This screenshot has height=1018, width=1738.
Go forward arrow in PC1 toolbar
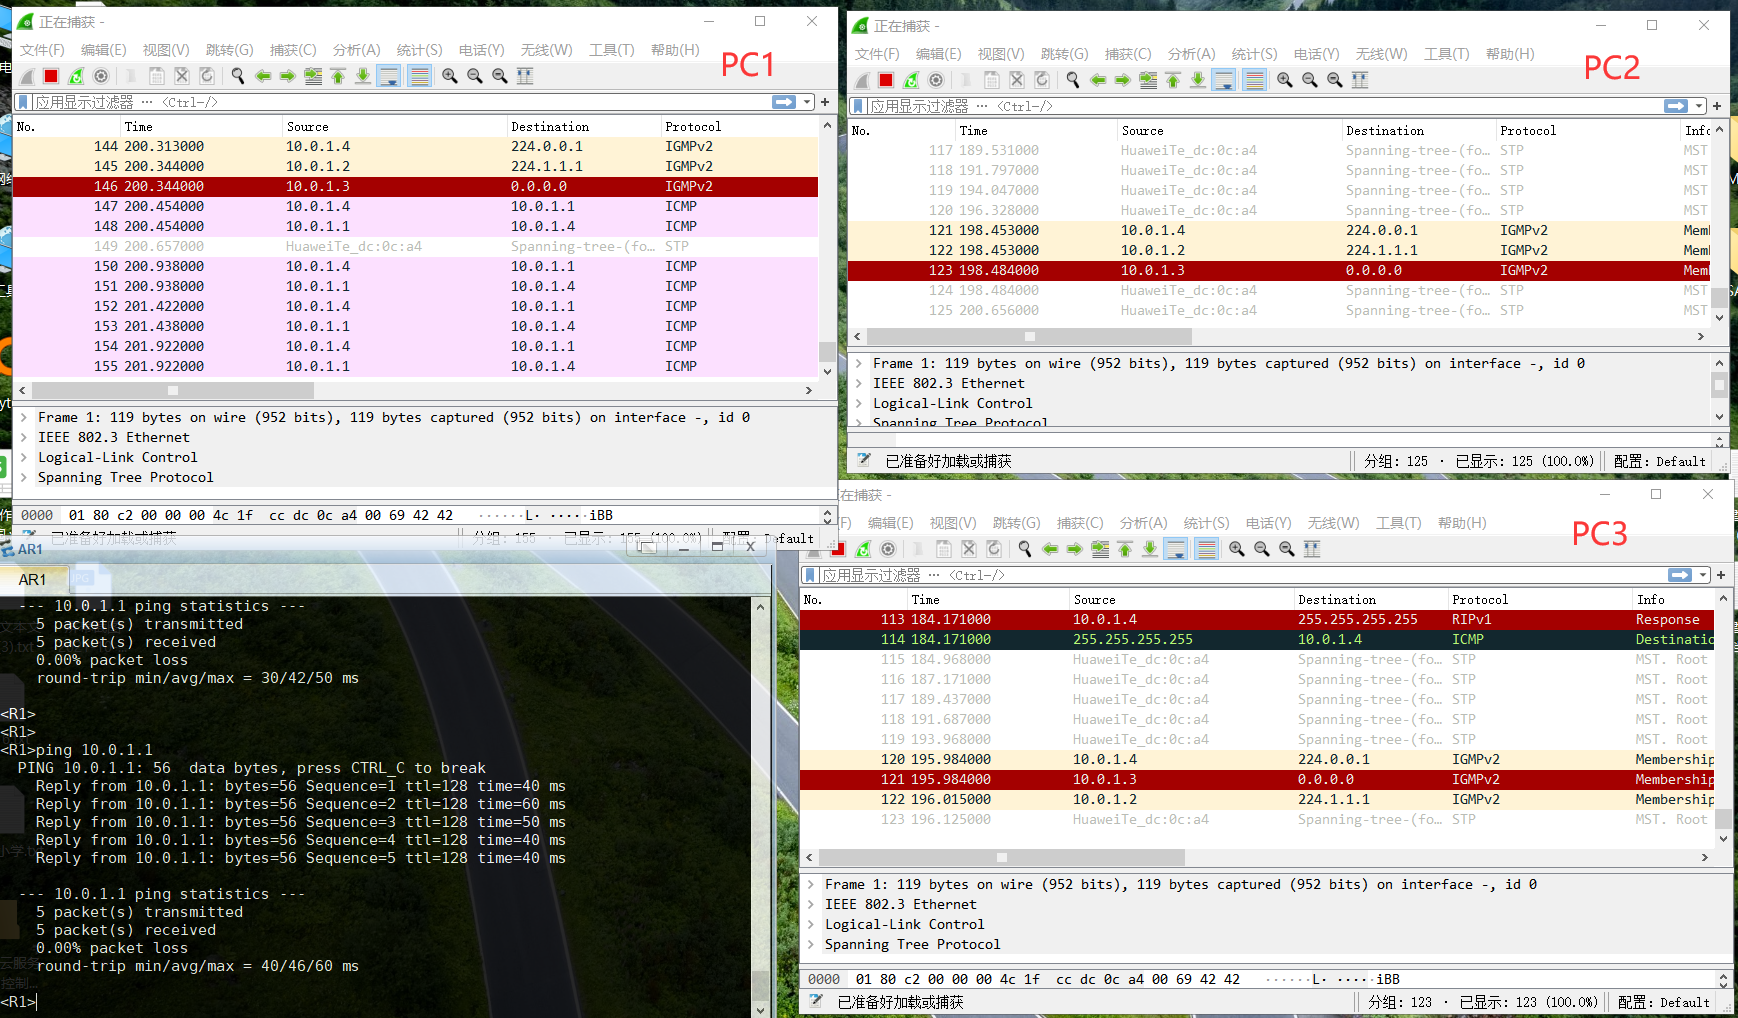tap(288, 76)
